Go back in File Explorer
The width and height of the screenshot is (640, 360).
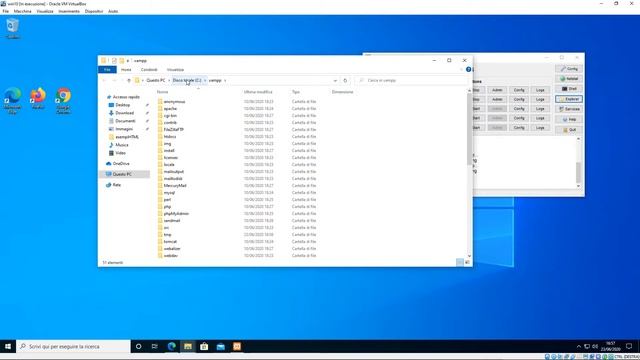(104, 80)
